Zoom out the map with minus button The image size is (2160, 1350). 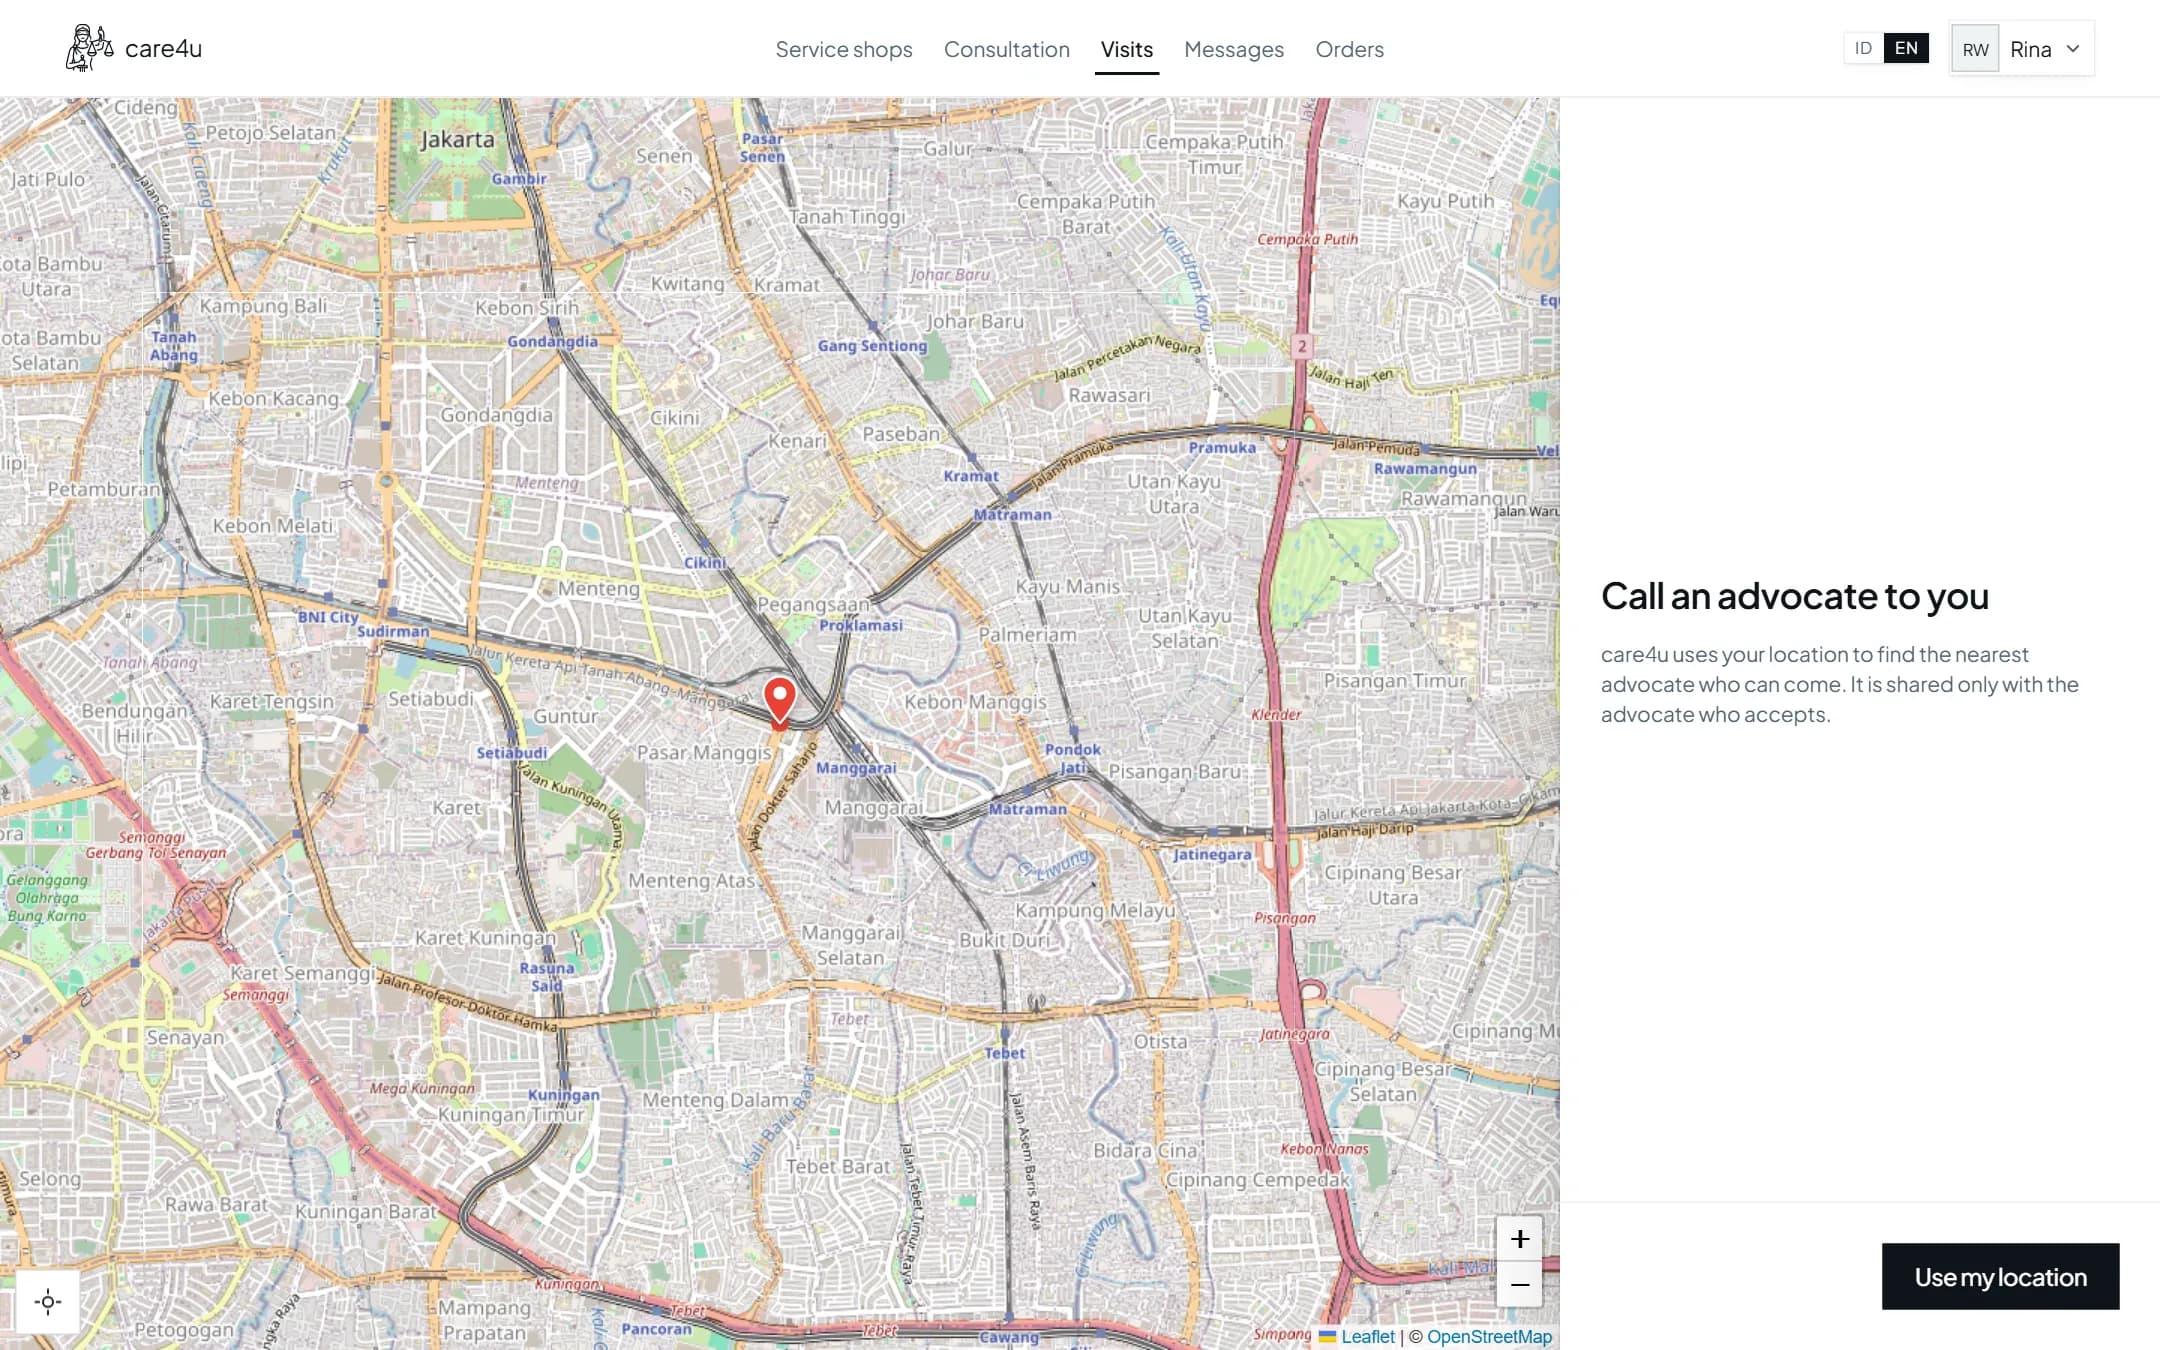[x=1519, y=1285]
